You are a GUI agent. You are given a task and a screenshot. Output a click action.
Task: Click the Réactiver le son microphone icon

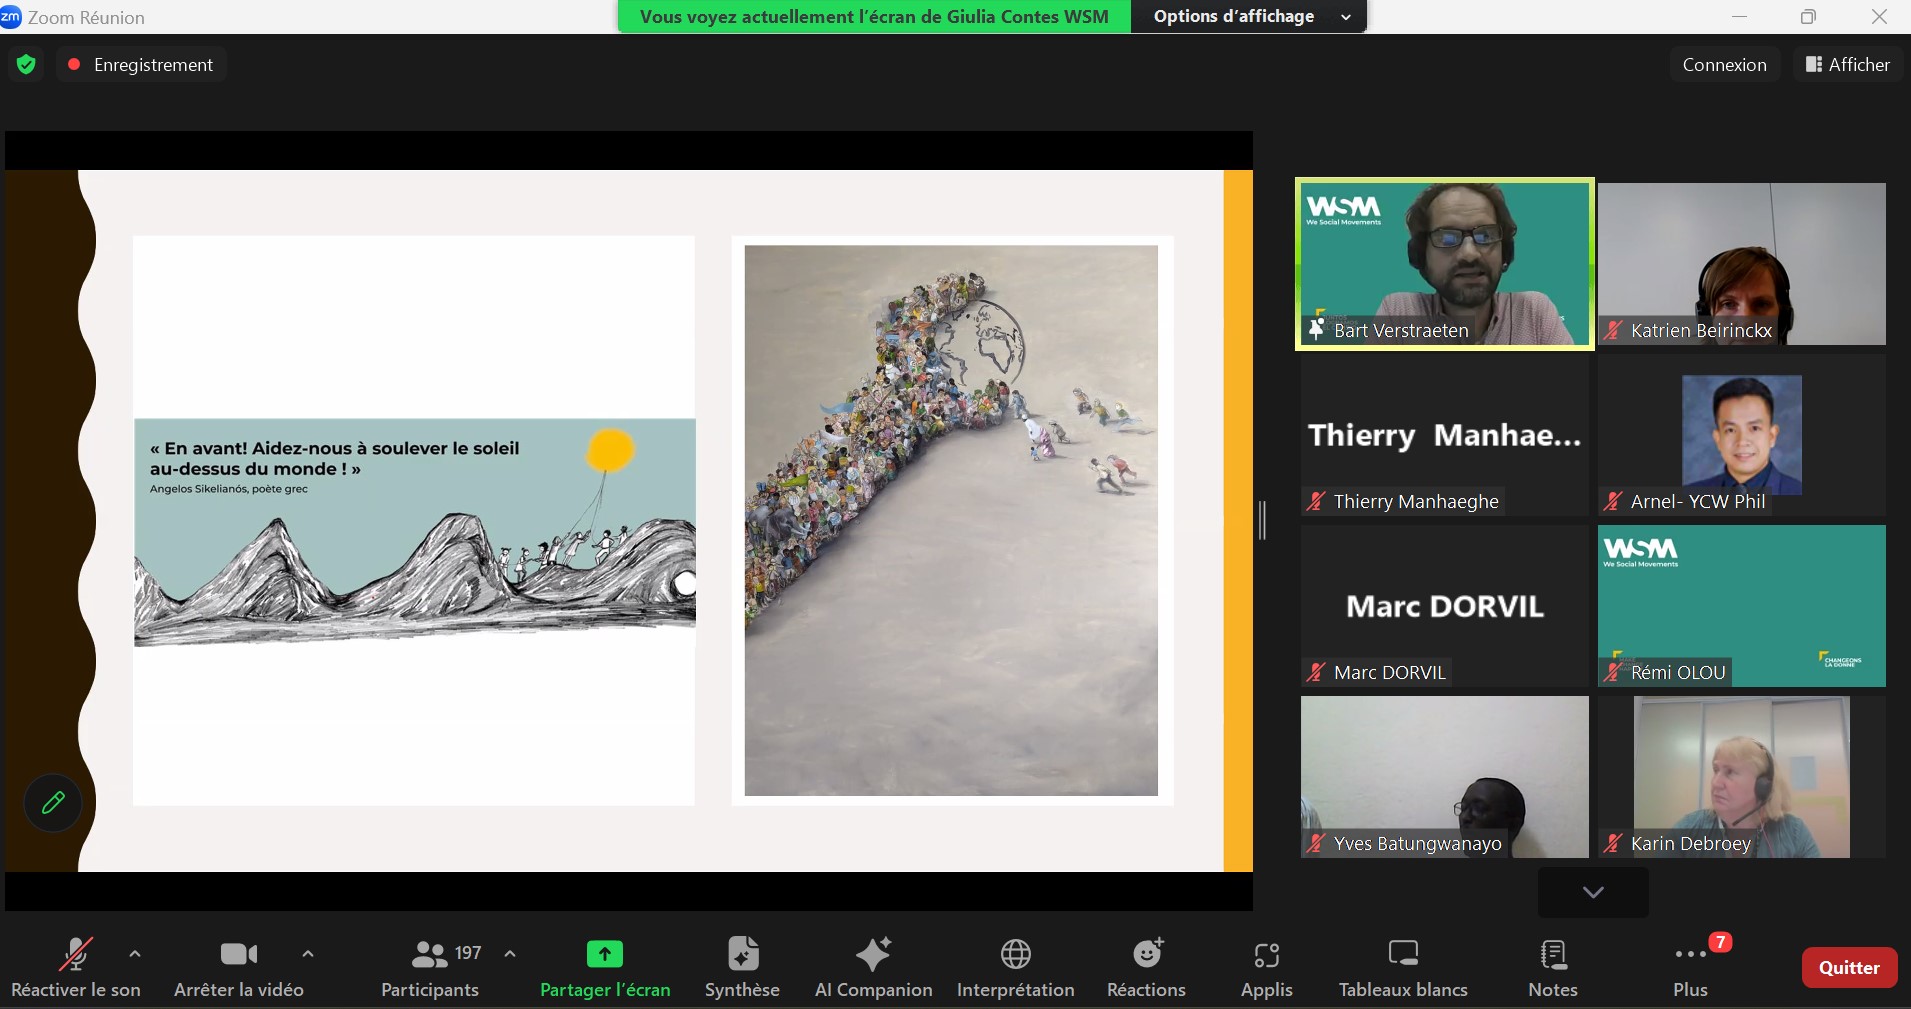pos(76,954)
